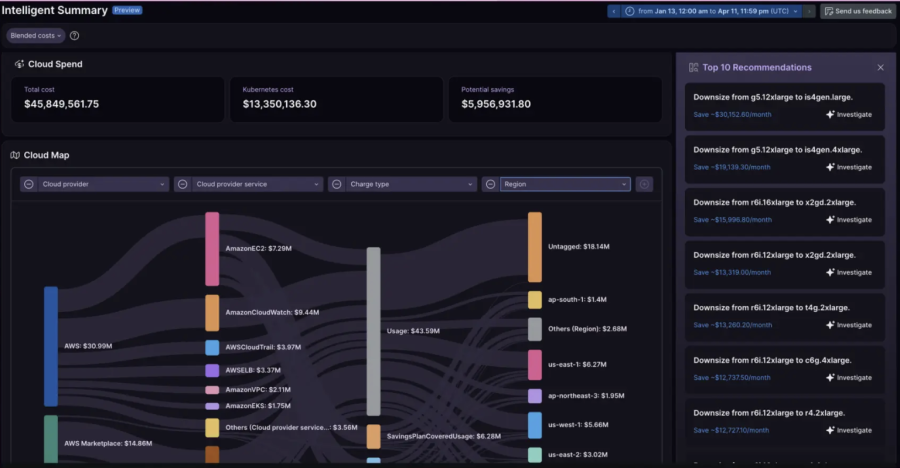Investigate r6i.12xlarge to x2gd.2xlarge recommendation

click(849, 273)
